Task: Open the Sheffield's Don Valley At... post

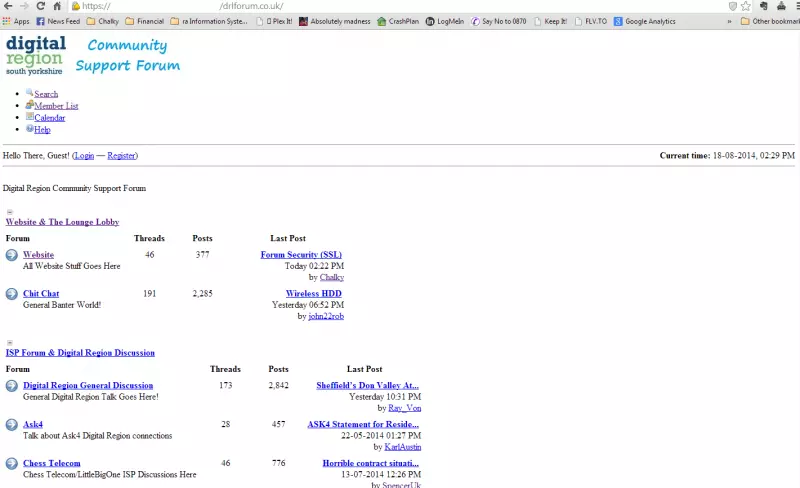Action: click(367, 385)
